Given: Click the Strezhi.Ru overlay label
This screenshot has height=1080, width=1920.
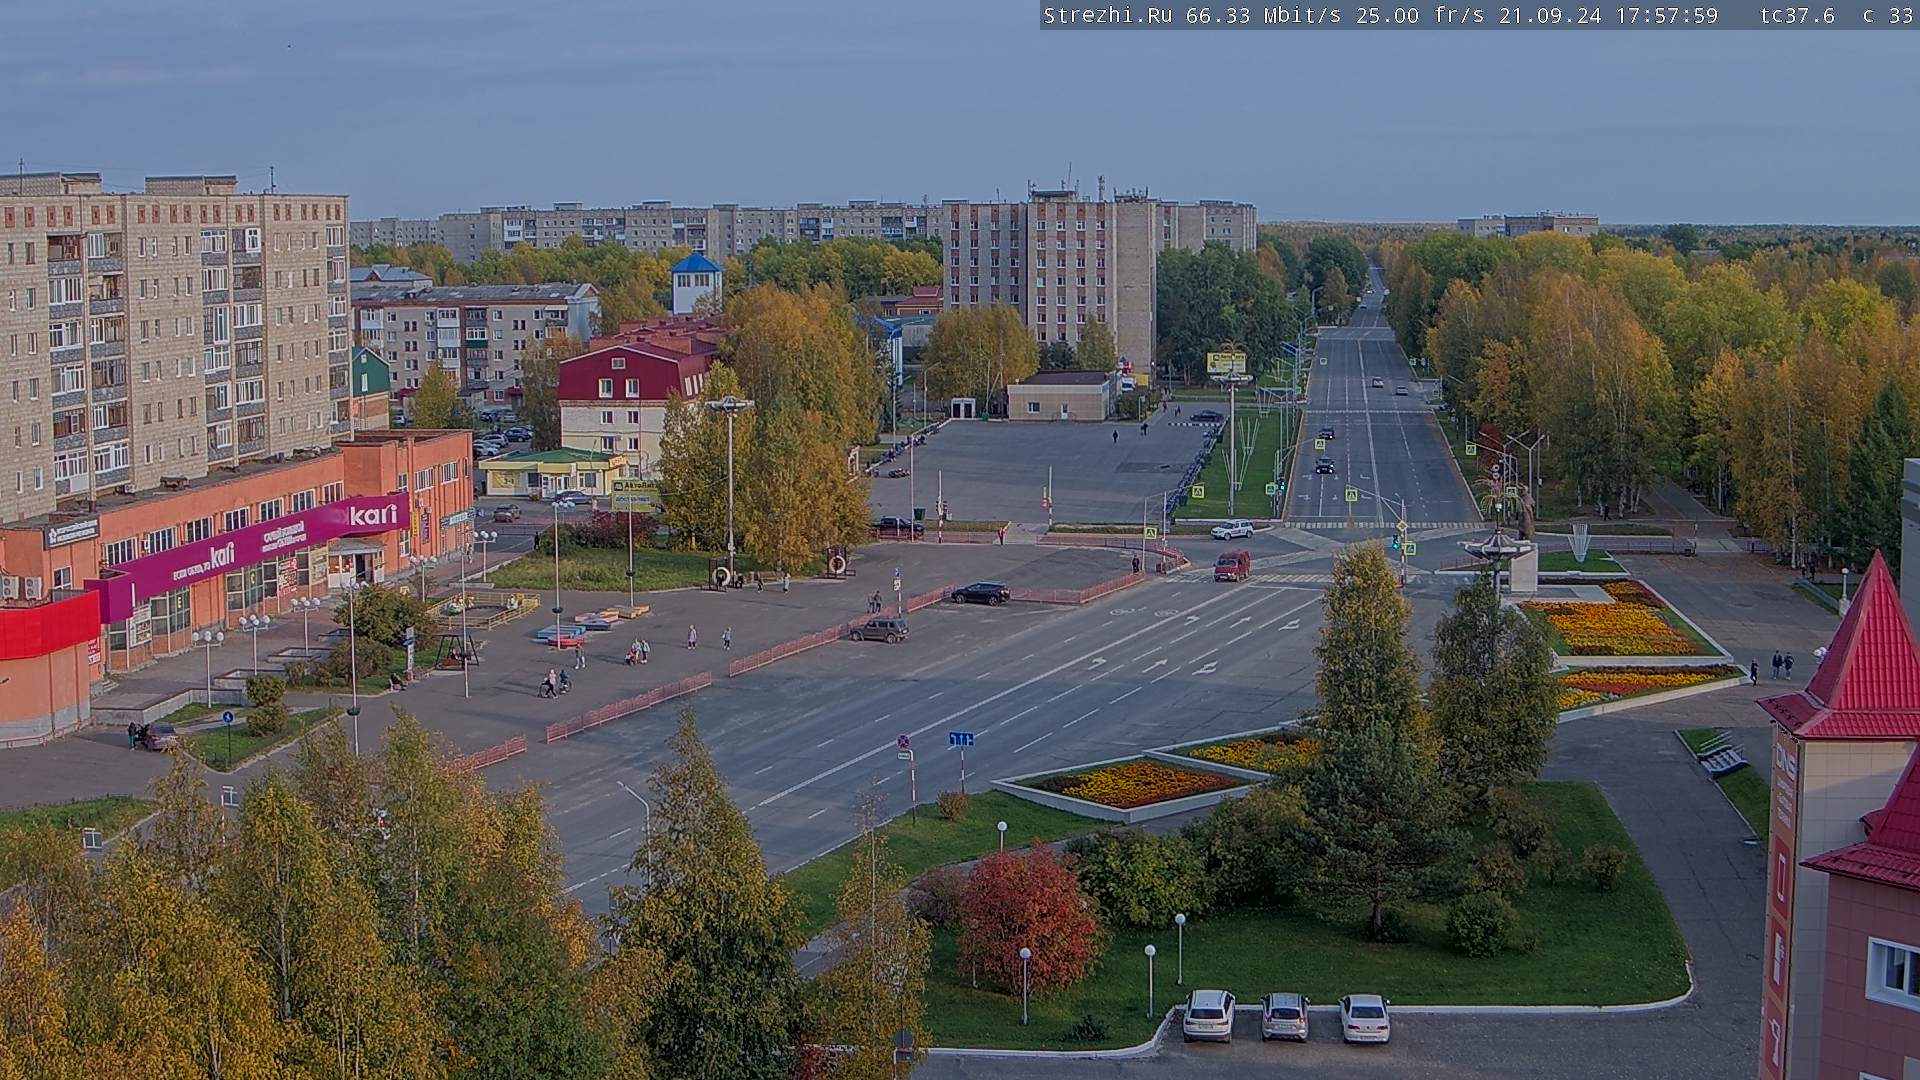Looking at the screenshot, I should (1108, 15).
